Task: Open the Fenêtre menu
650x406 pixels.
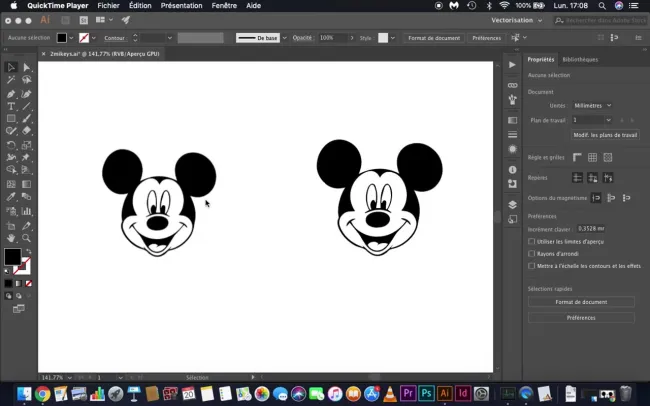Action: tap(224, 6)
